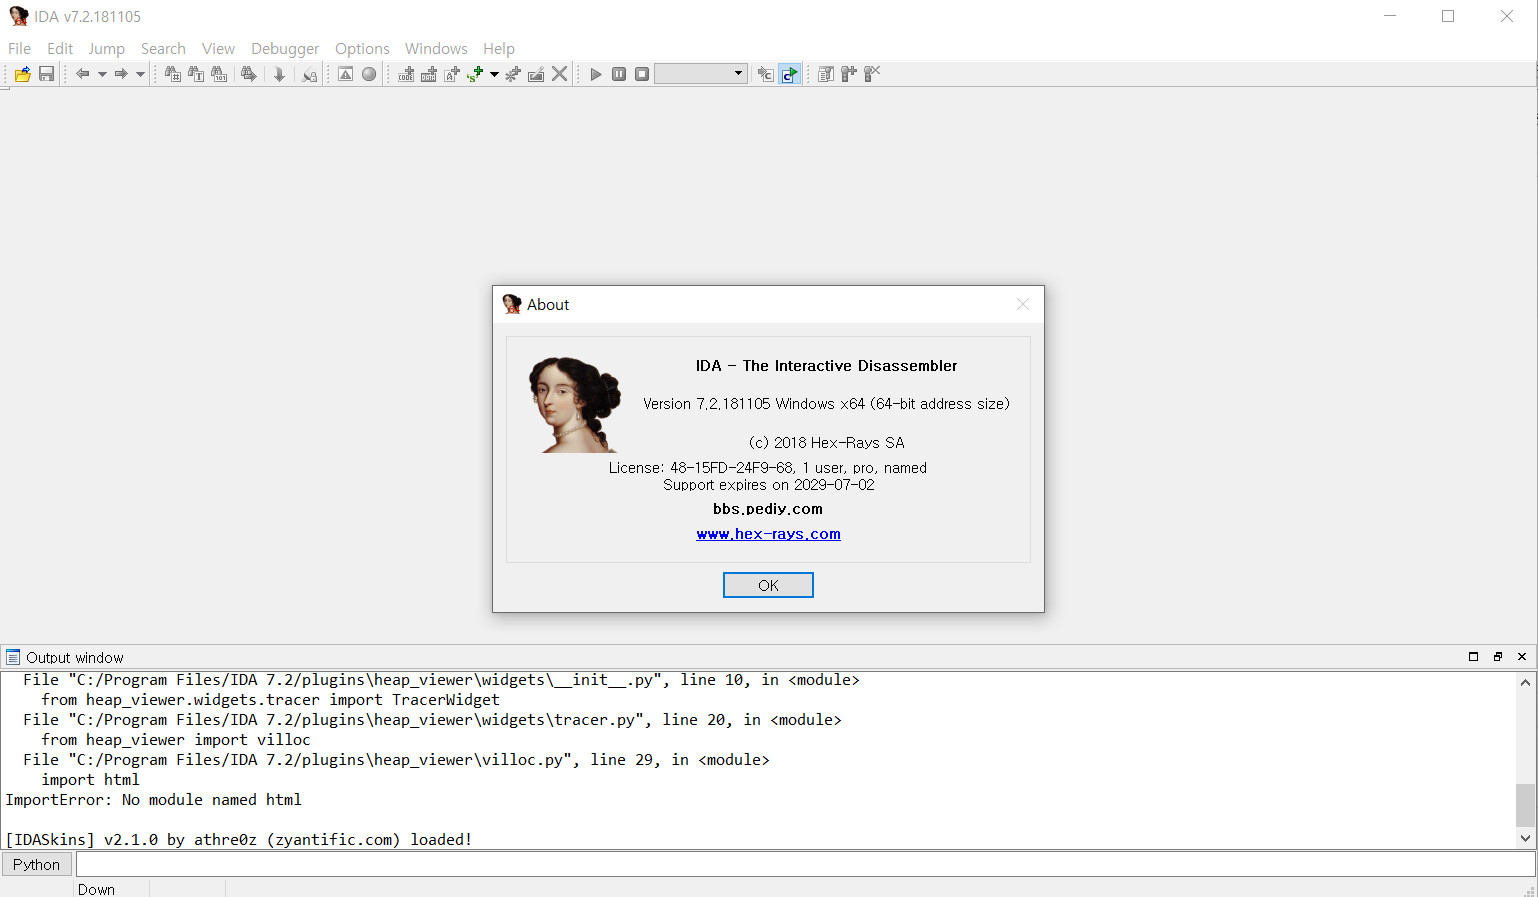This screenshot has height=897, width=1538.
Task: Click the Output window scroll down arrow
Action: pyautogui.click(x=1525, y=839)
